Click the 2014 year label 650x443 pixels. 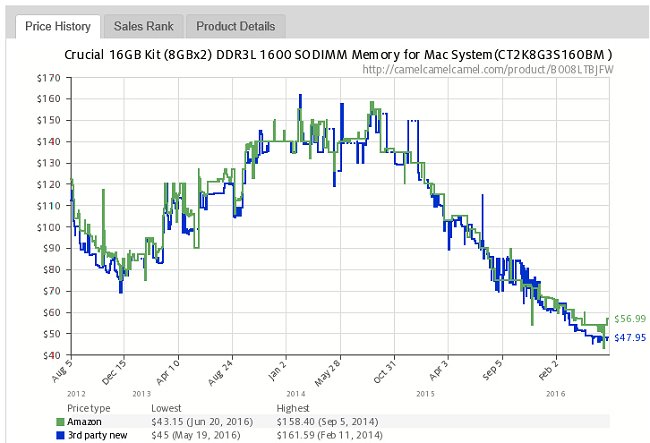pyautogui.click(x=295, y=393)
